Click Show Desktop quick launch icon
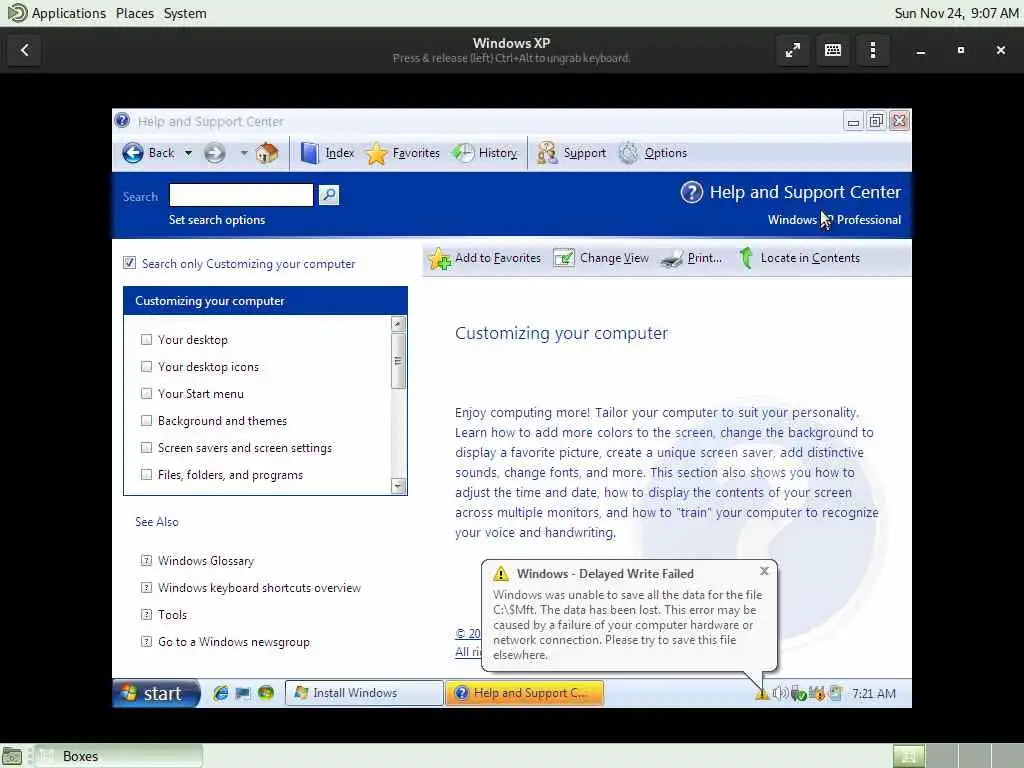Viewport: 1024px width, 768px height. click(x=243, y=694)
